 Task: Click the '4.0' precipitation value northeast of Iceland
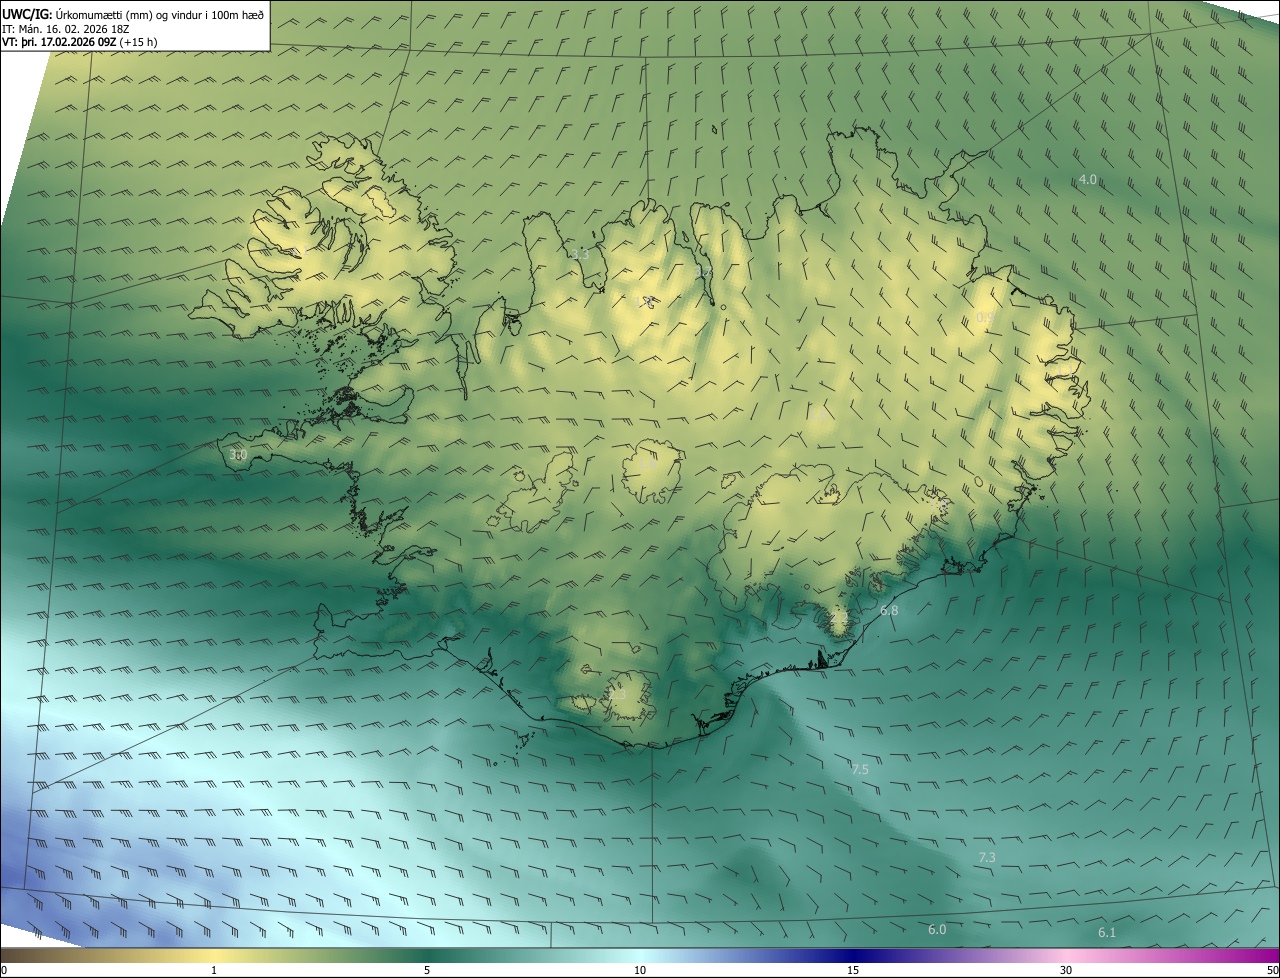tap(1087, 179)
